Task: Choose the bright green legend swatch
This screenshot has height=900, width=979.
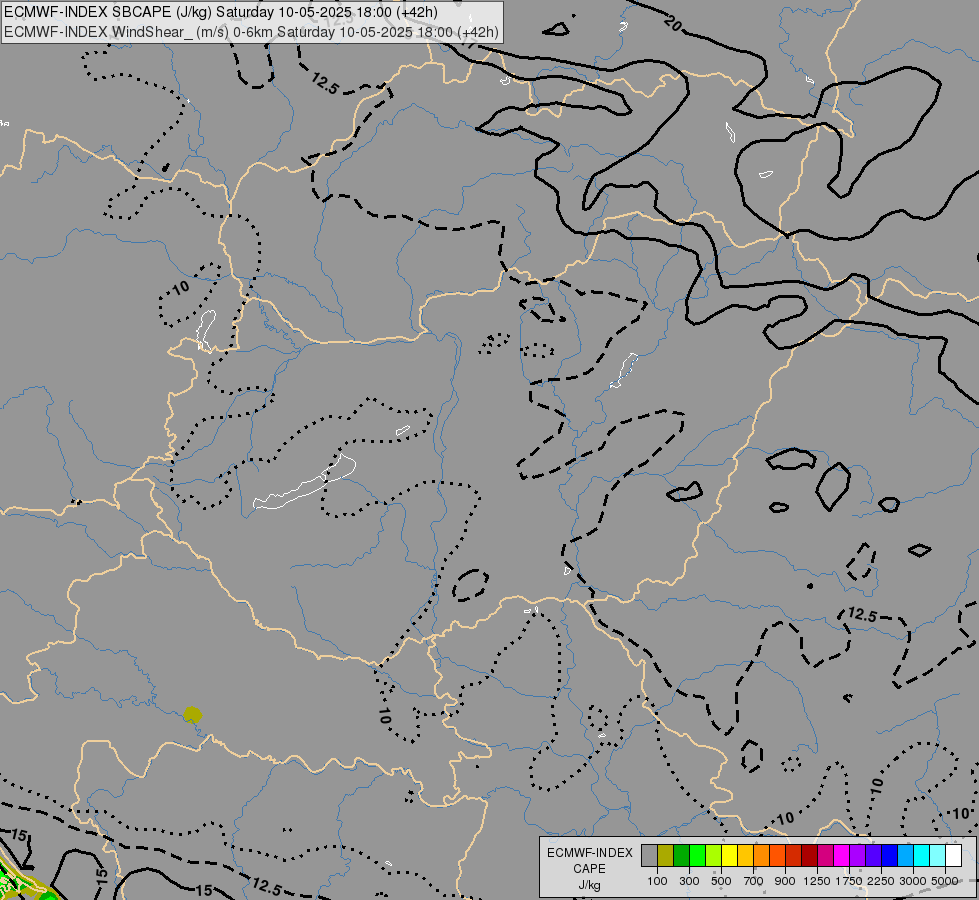Action: pyautogui.click(x=697, y=856)
